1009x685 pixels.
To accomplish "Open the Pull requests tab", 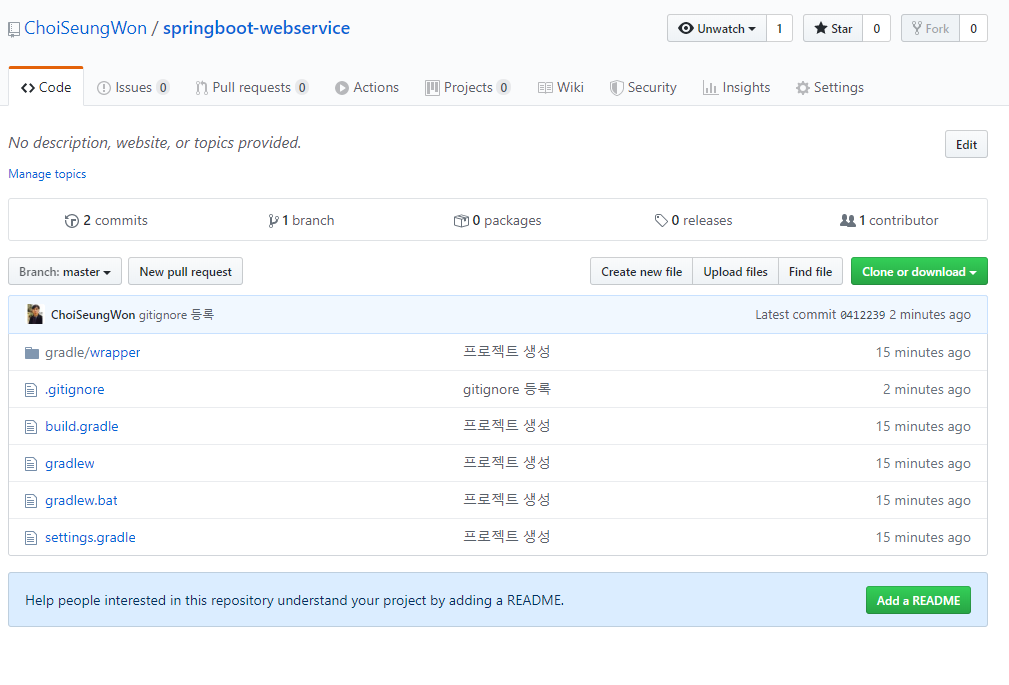I will click(252, 88).
